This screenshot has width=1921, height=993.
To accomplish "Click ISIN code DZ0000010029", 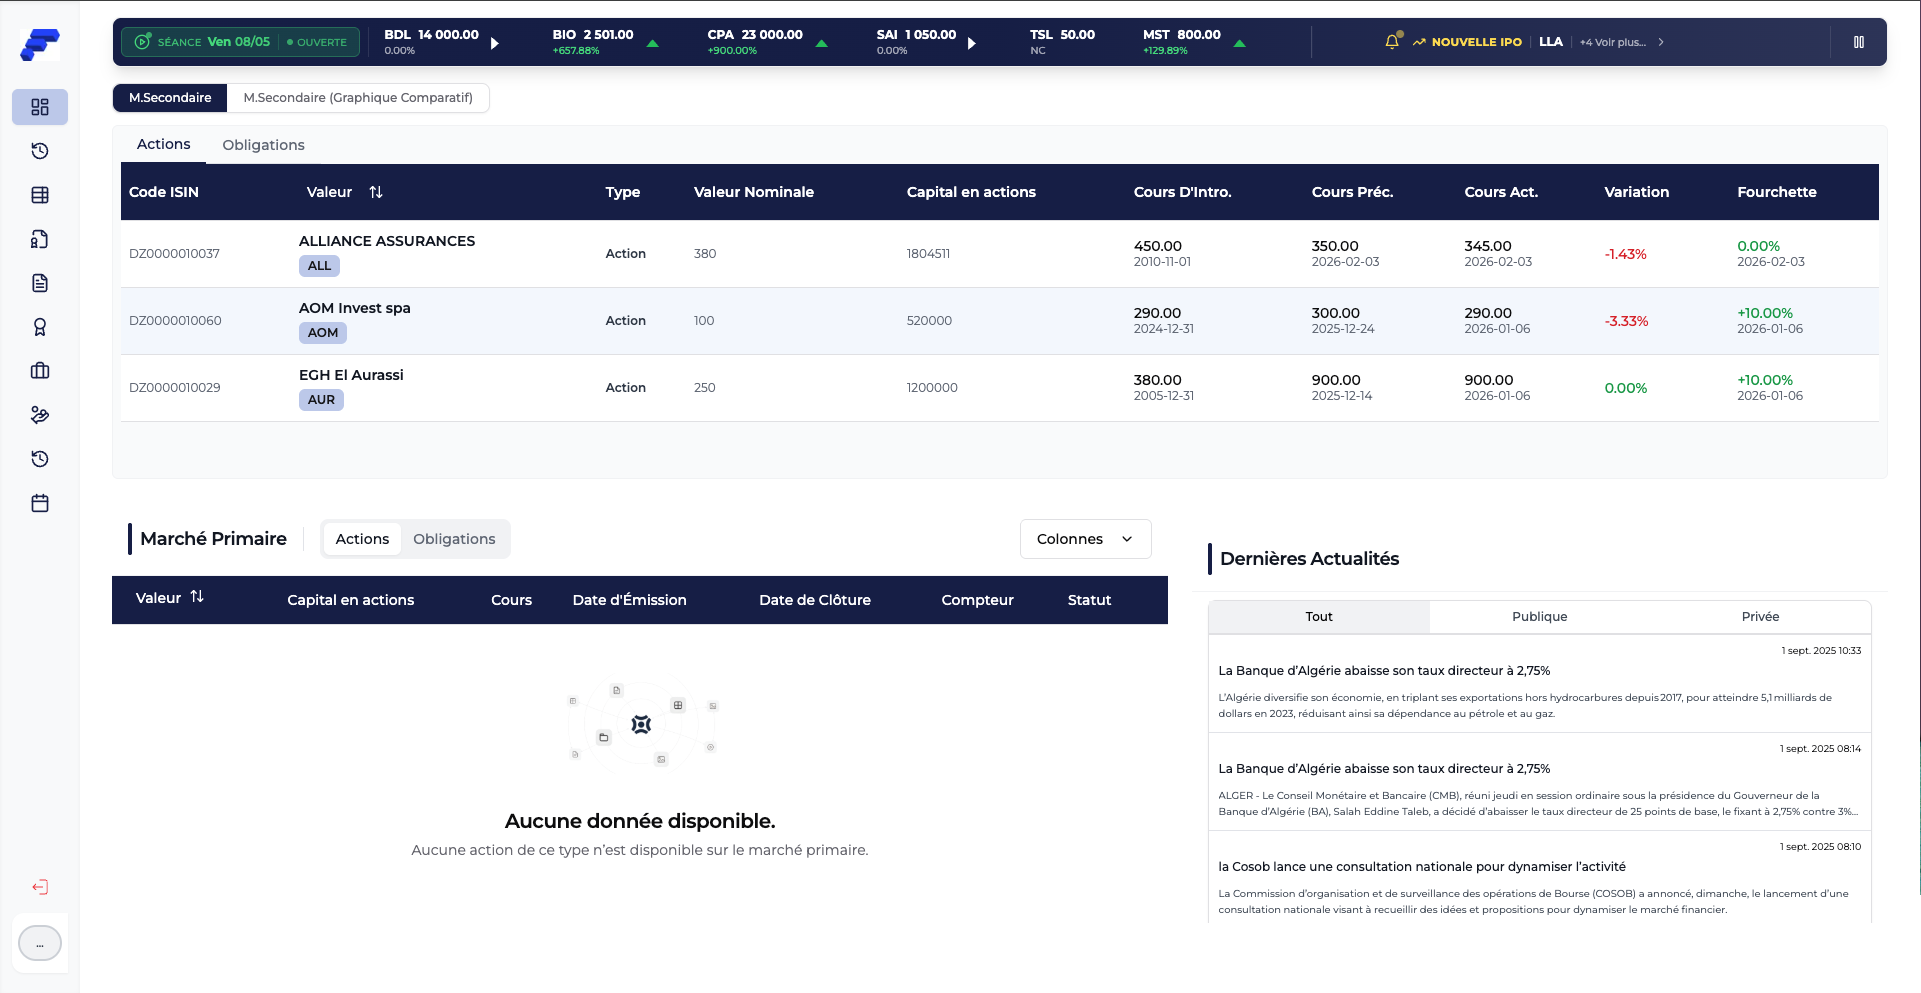I will (175, 388).
